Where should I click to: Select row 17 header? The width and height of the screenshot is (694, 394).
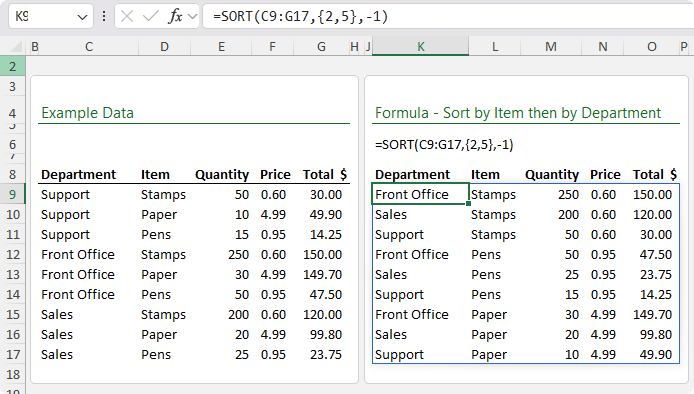[12, 355]
